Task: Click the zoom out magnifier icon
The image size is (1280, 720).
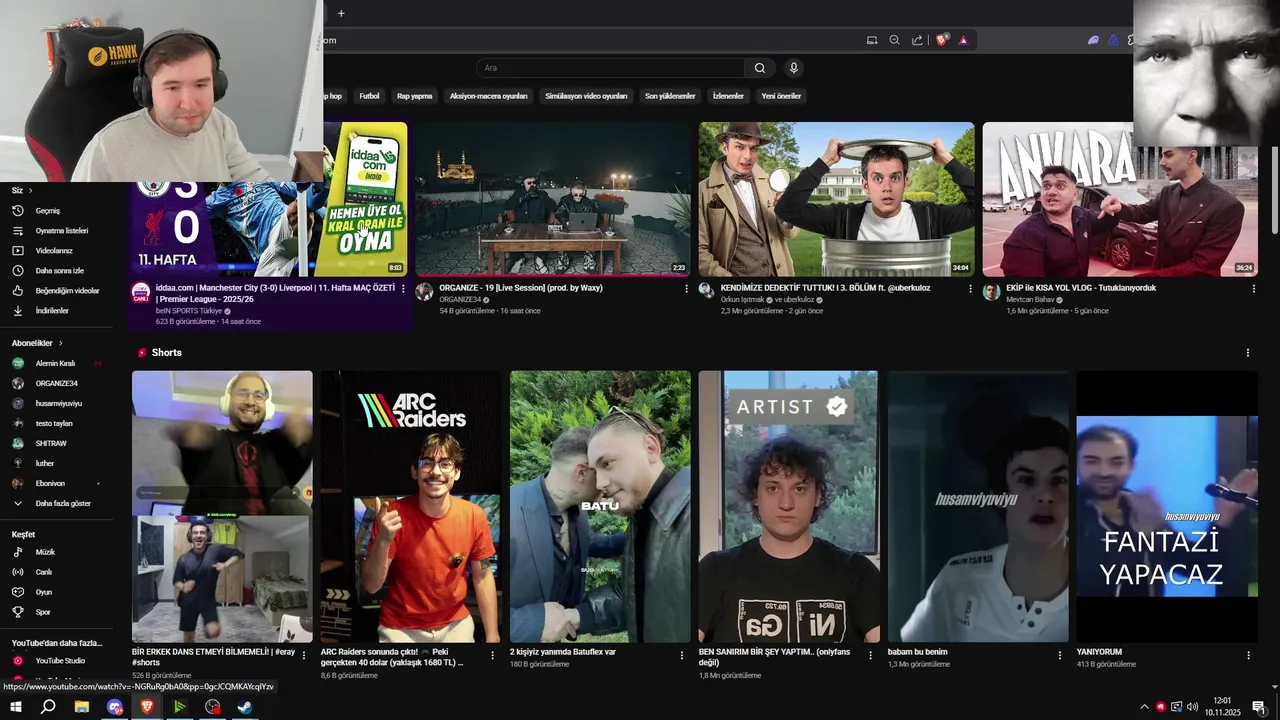Action: [x=894, y=40]
